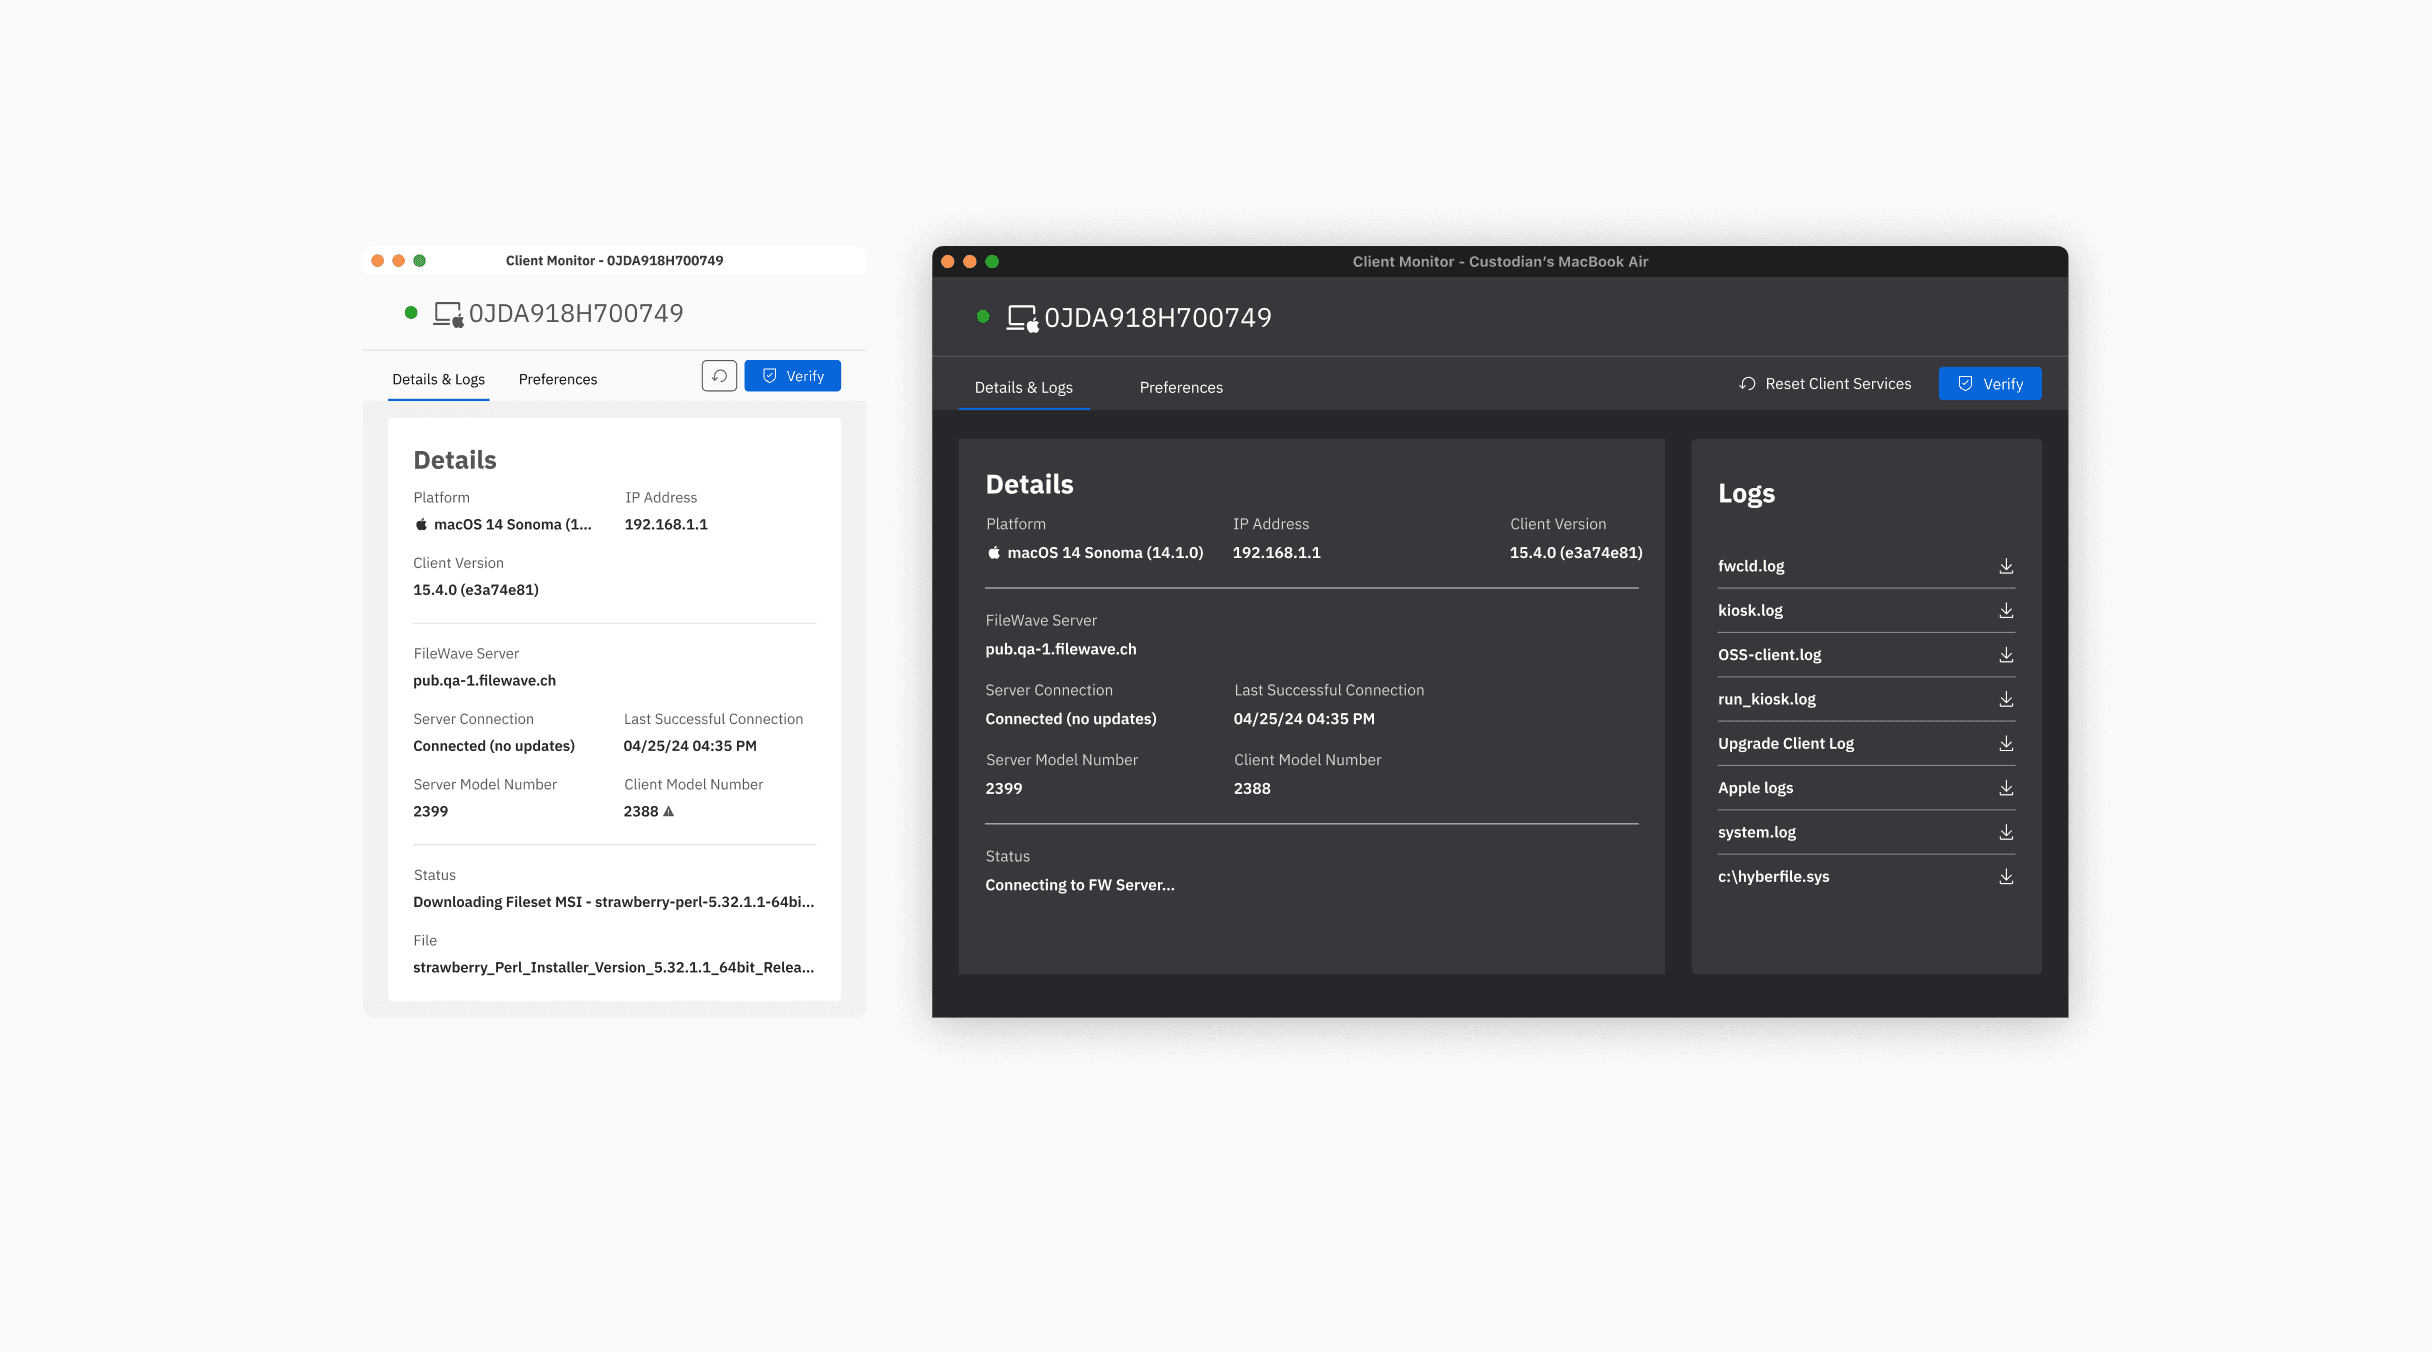The height and width of the screenshot is (1352, 2432).
Task: Open Preferences tab in the light window
Action: pyautogui.click(x=557, y=380)
